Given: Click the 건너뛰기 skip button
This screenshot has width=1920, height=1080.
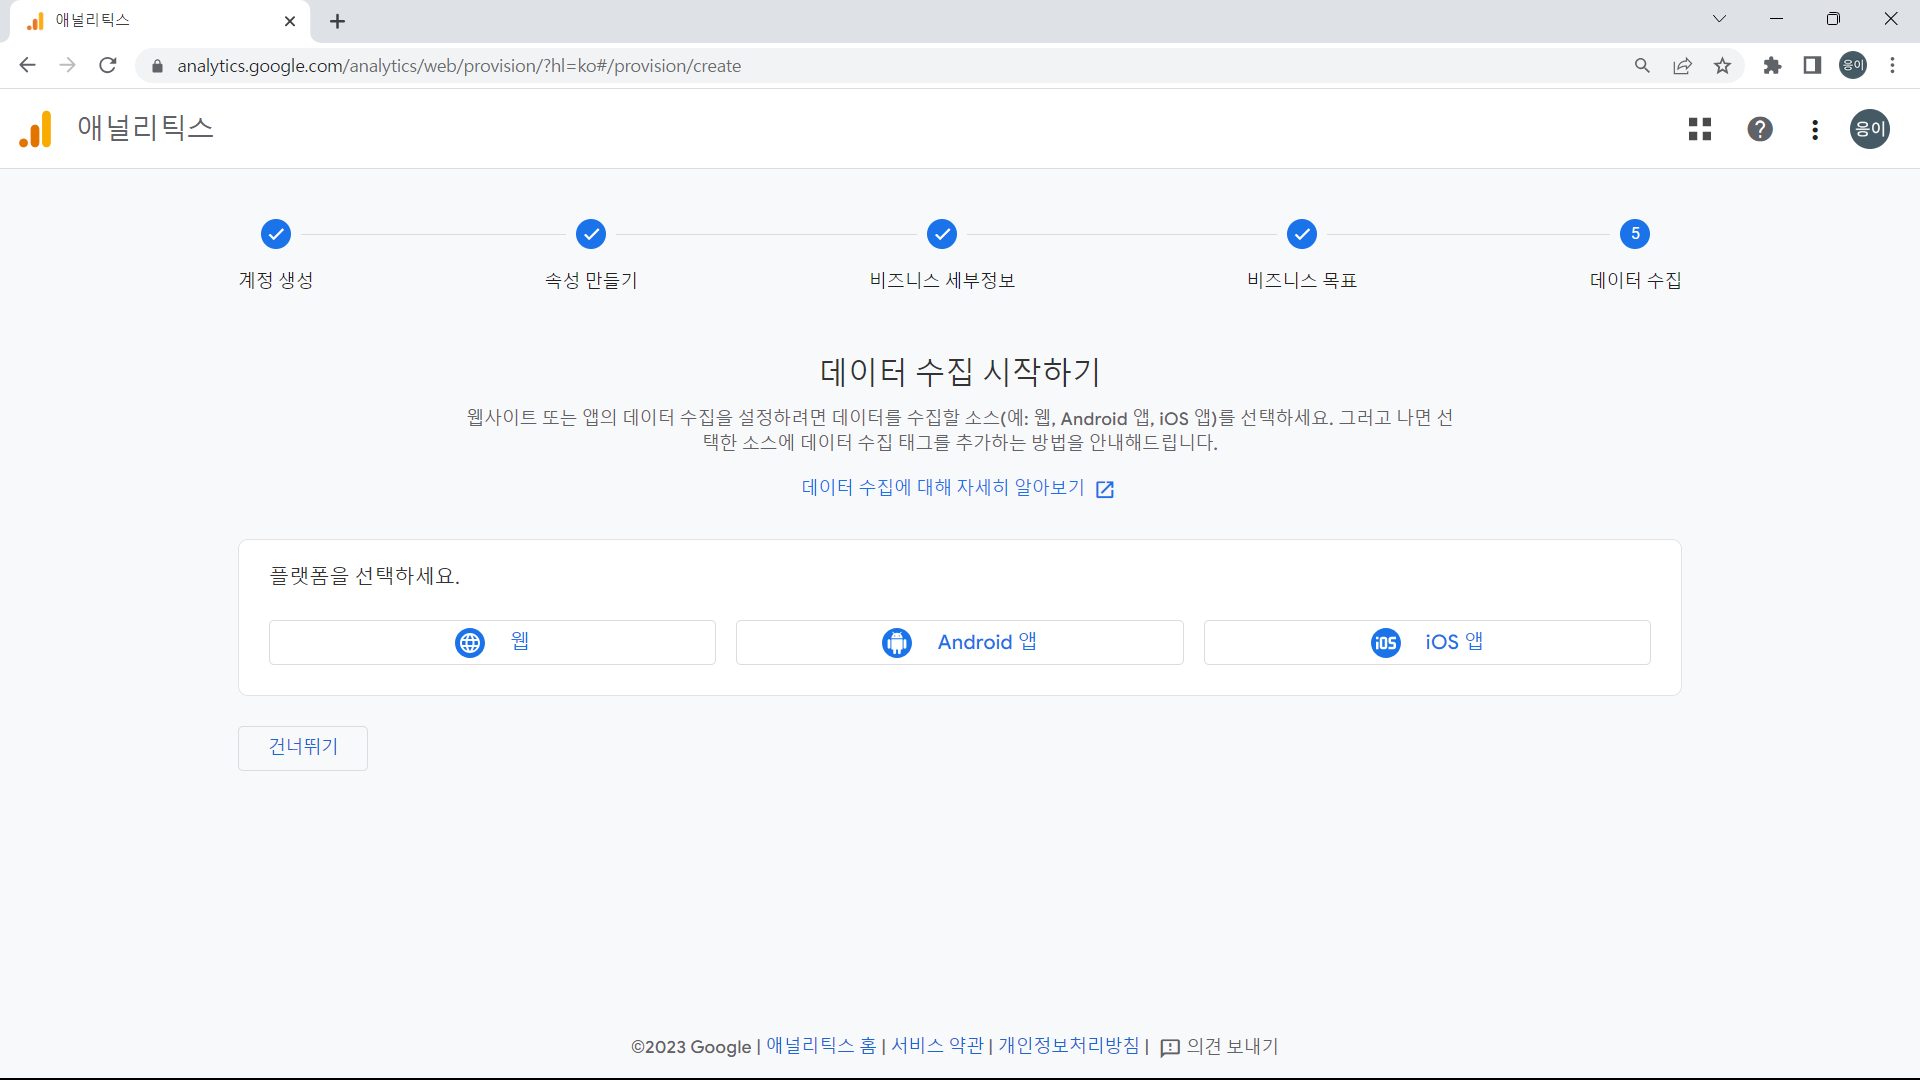Looking at the screenshot, I should [x=302, y=747].
